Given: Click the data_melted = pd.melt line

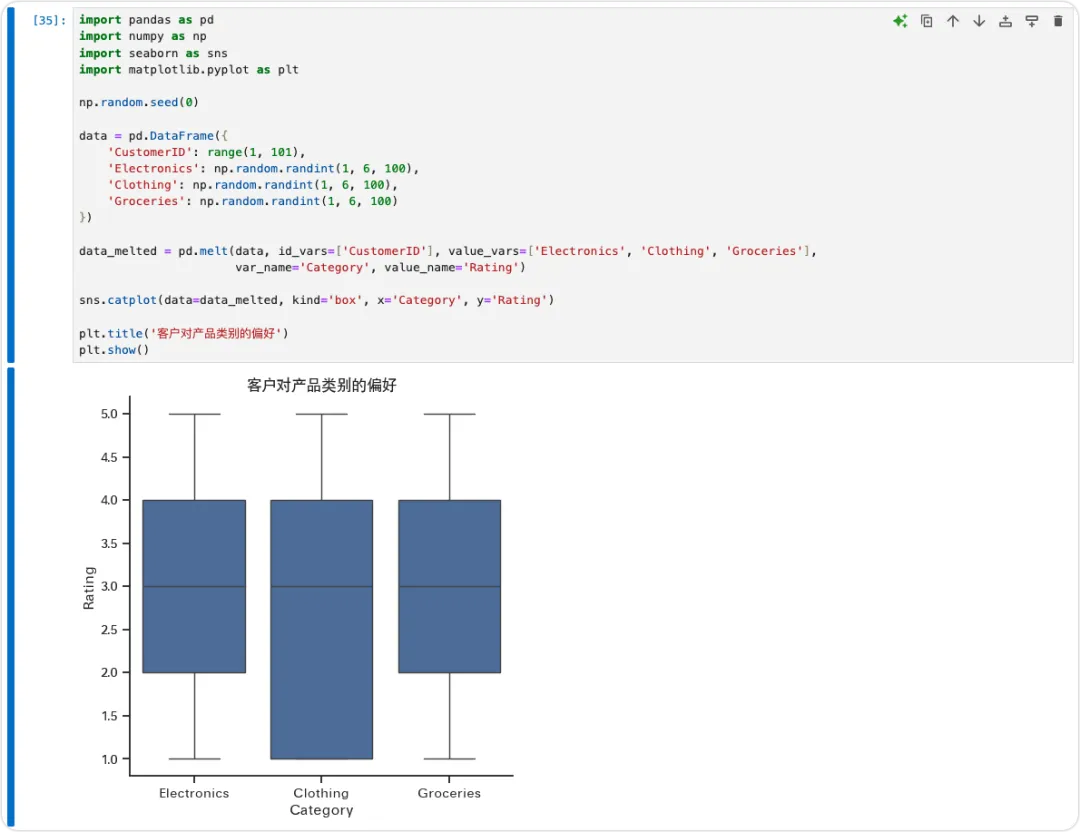Looking at the screenshot, I should pos(448,251).
